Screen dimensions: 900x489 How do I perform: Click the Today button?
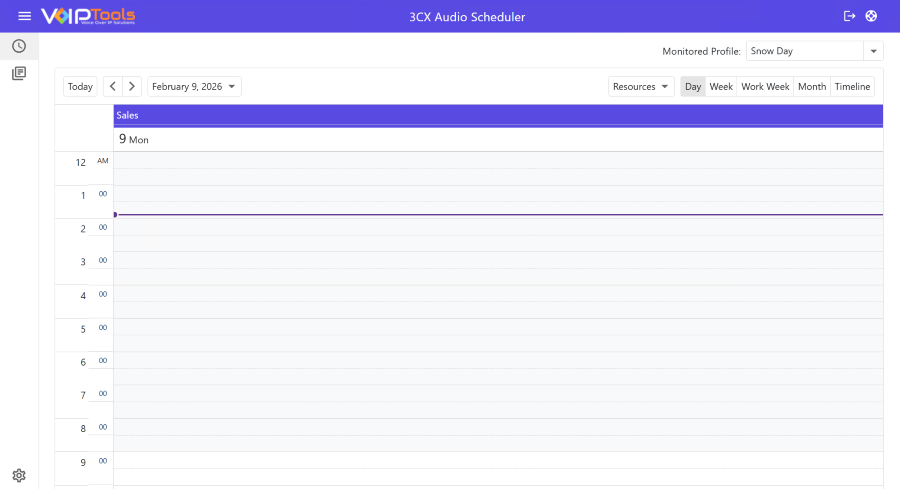pyautogui.click(x=81, y=87)
